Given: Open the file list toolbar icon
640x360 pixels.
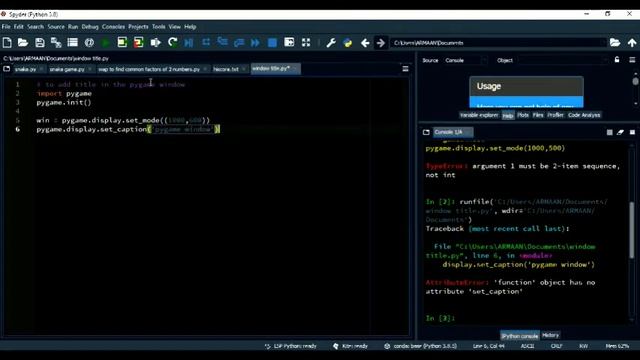Looking at the screenshot, I should [x=73, y=42].
